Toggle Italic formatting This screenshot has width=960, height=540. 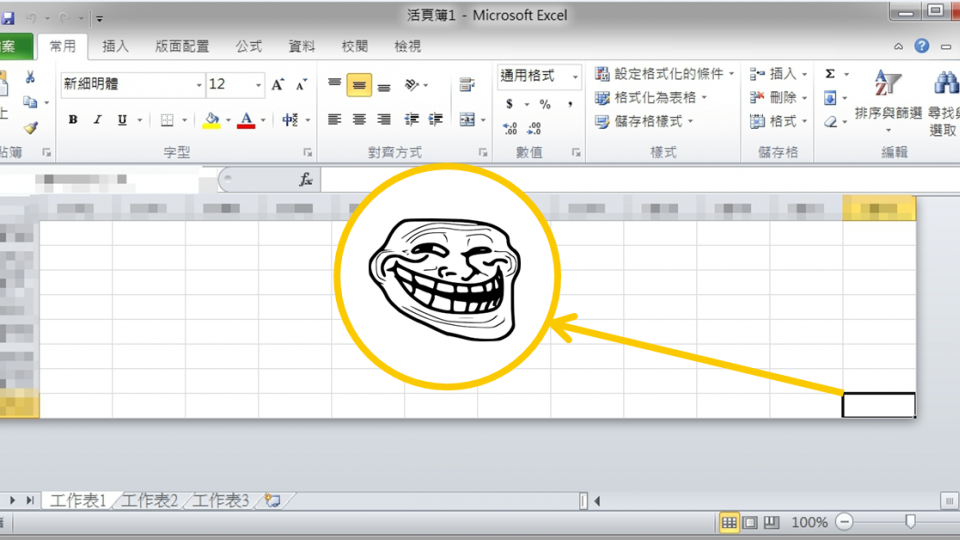[97, 120]
